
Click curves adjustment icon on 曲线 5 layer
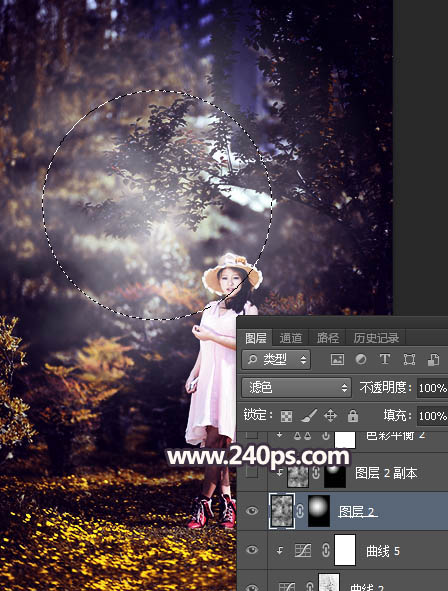coord(303,551)
